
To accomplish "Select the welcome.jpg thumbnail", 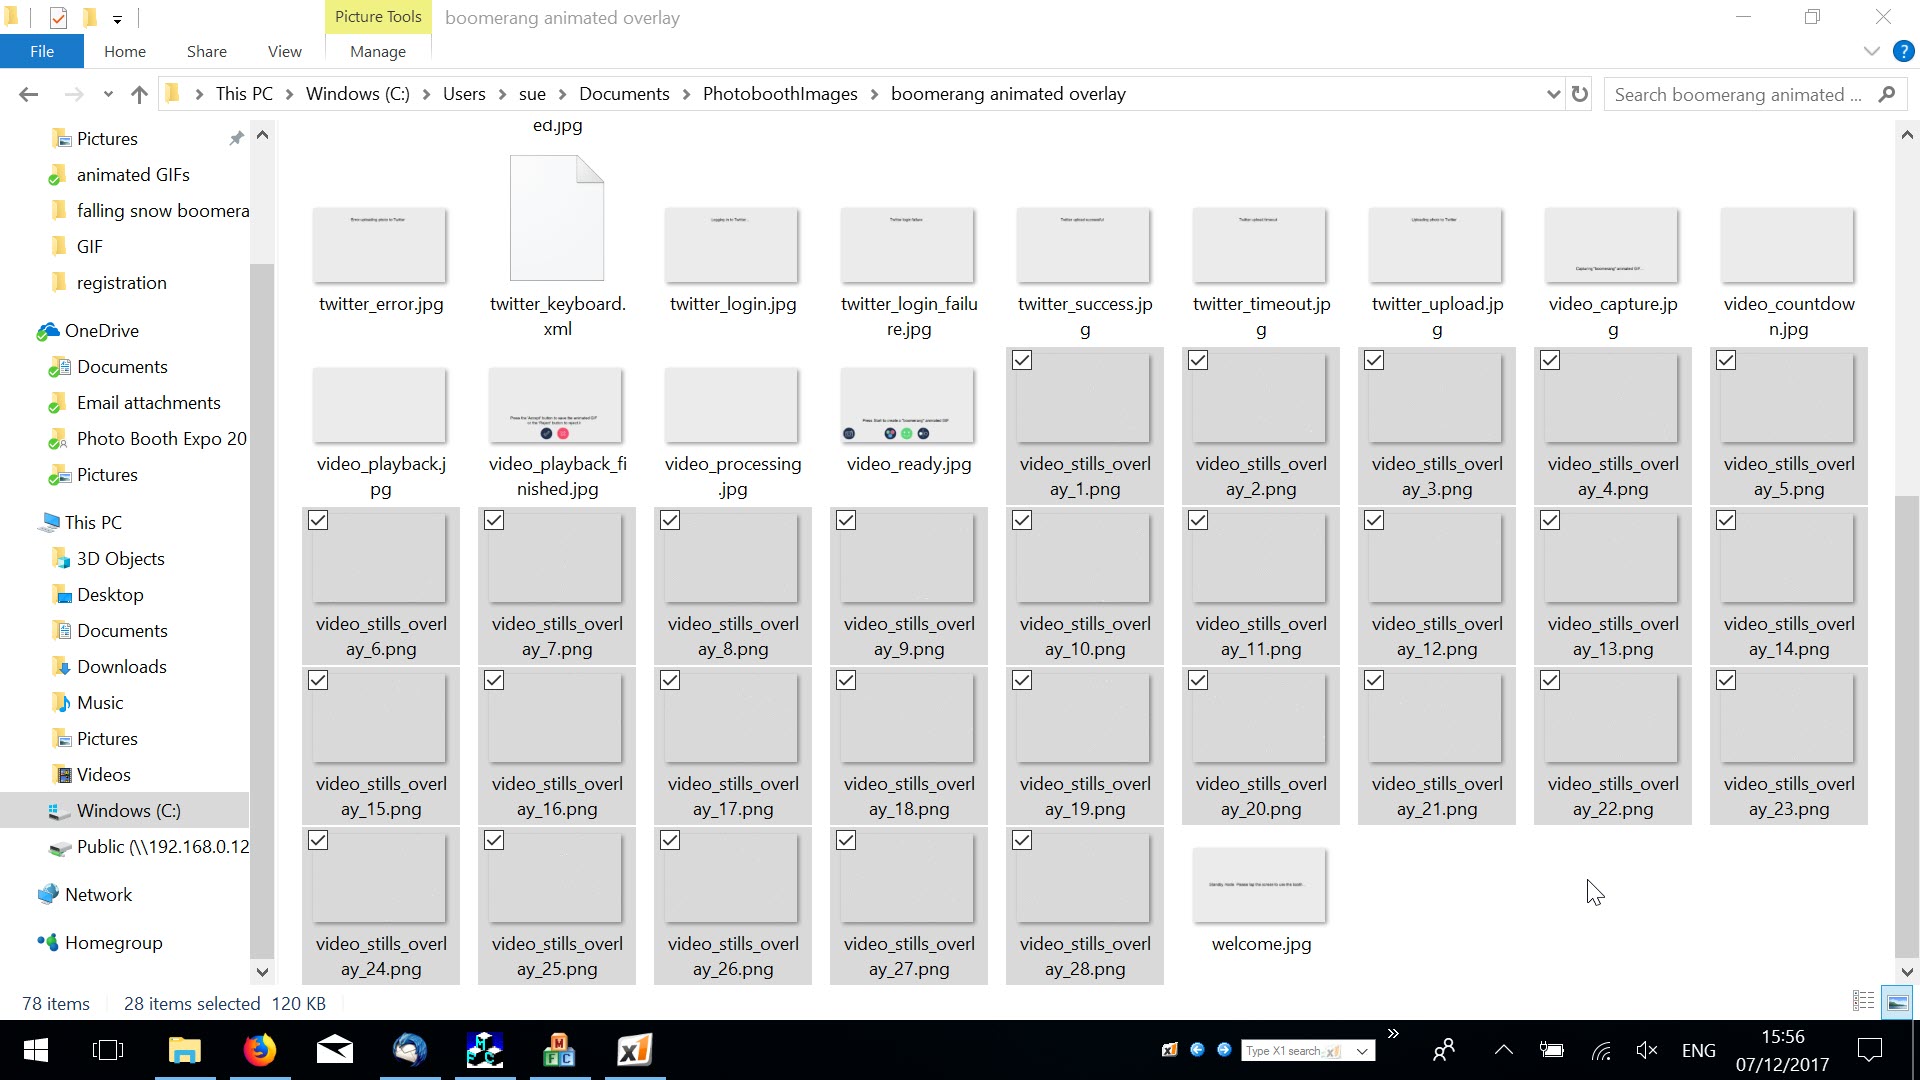I will 1260,886.
